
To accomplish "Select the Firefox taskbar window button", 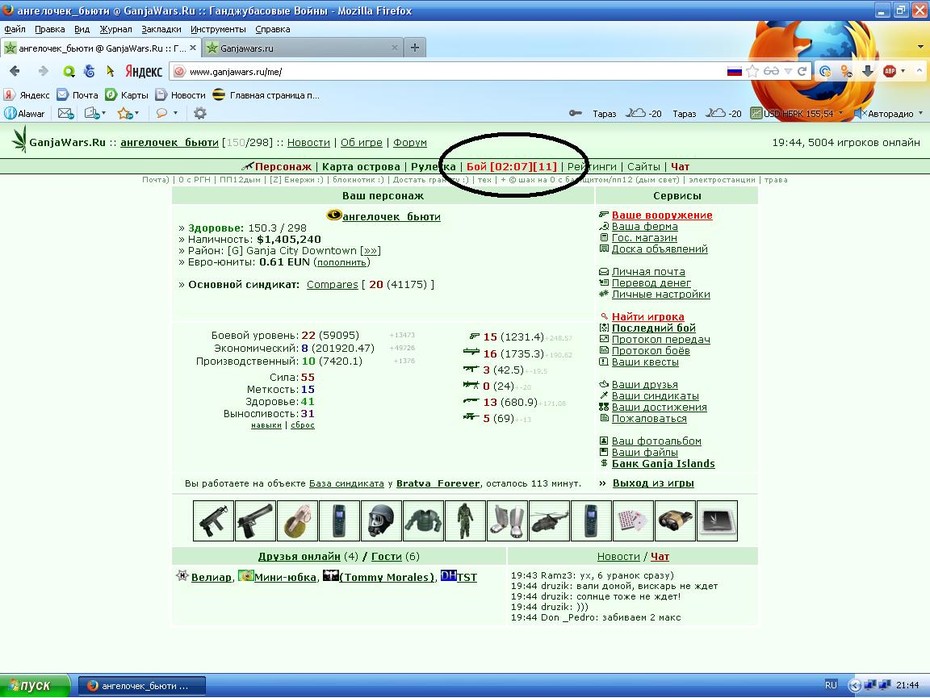I will [142, 686].
